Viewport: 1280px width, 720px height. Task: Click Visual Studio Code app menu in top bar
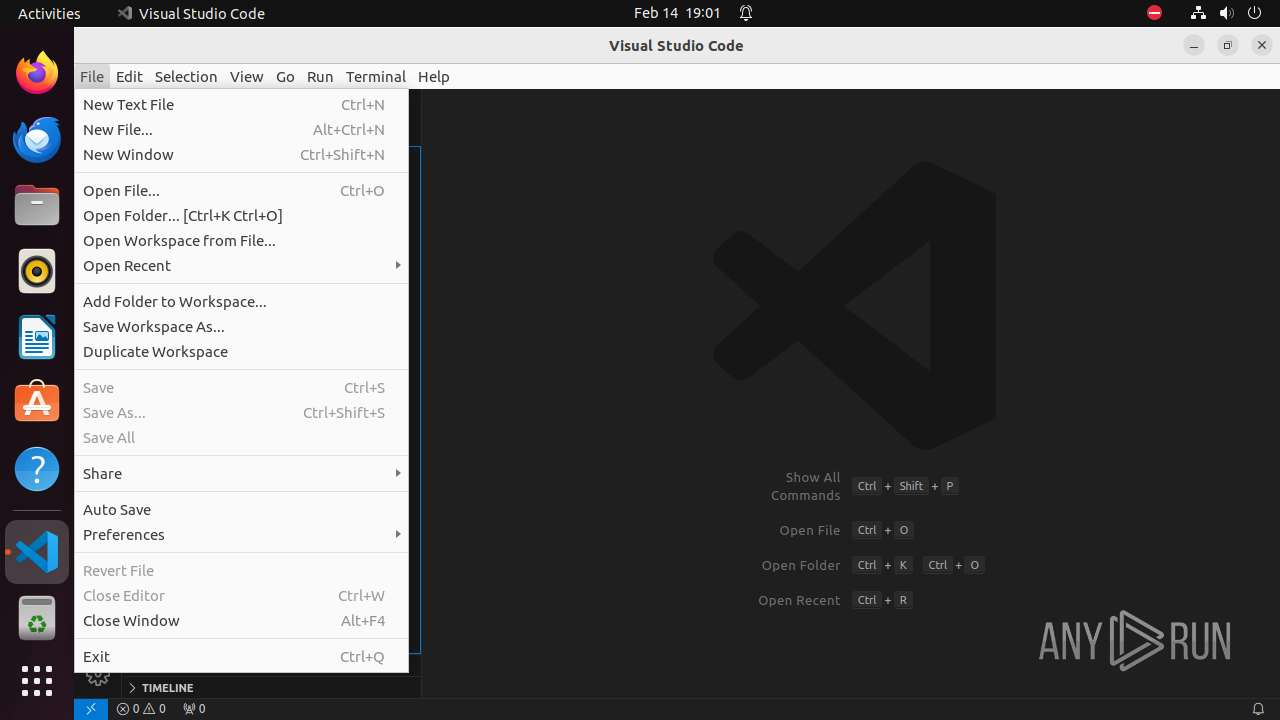[x=191, y=13]
